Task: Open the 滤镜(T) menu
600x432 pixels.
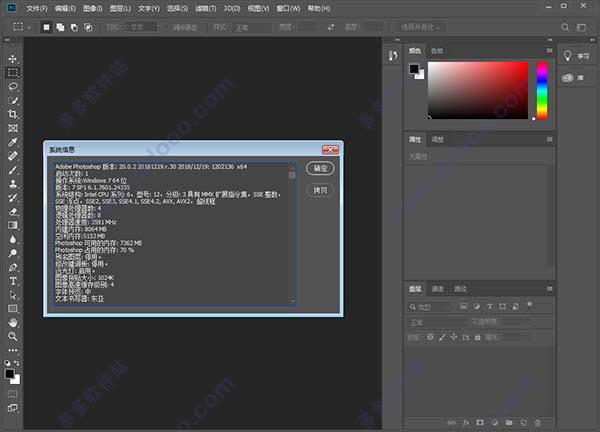Action: tap(205, 8)
